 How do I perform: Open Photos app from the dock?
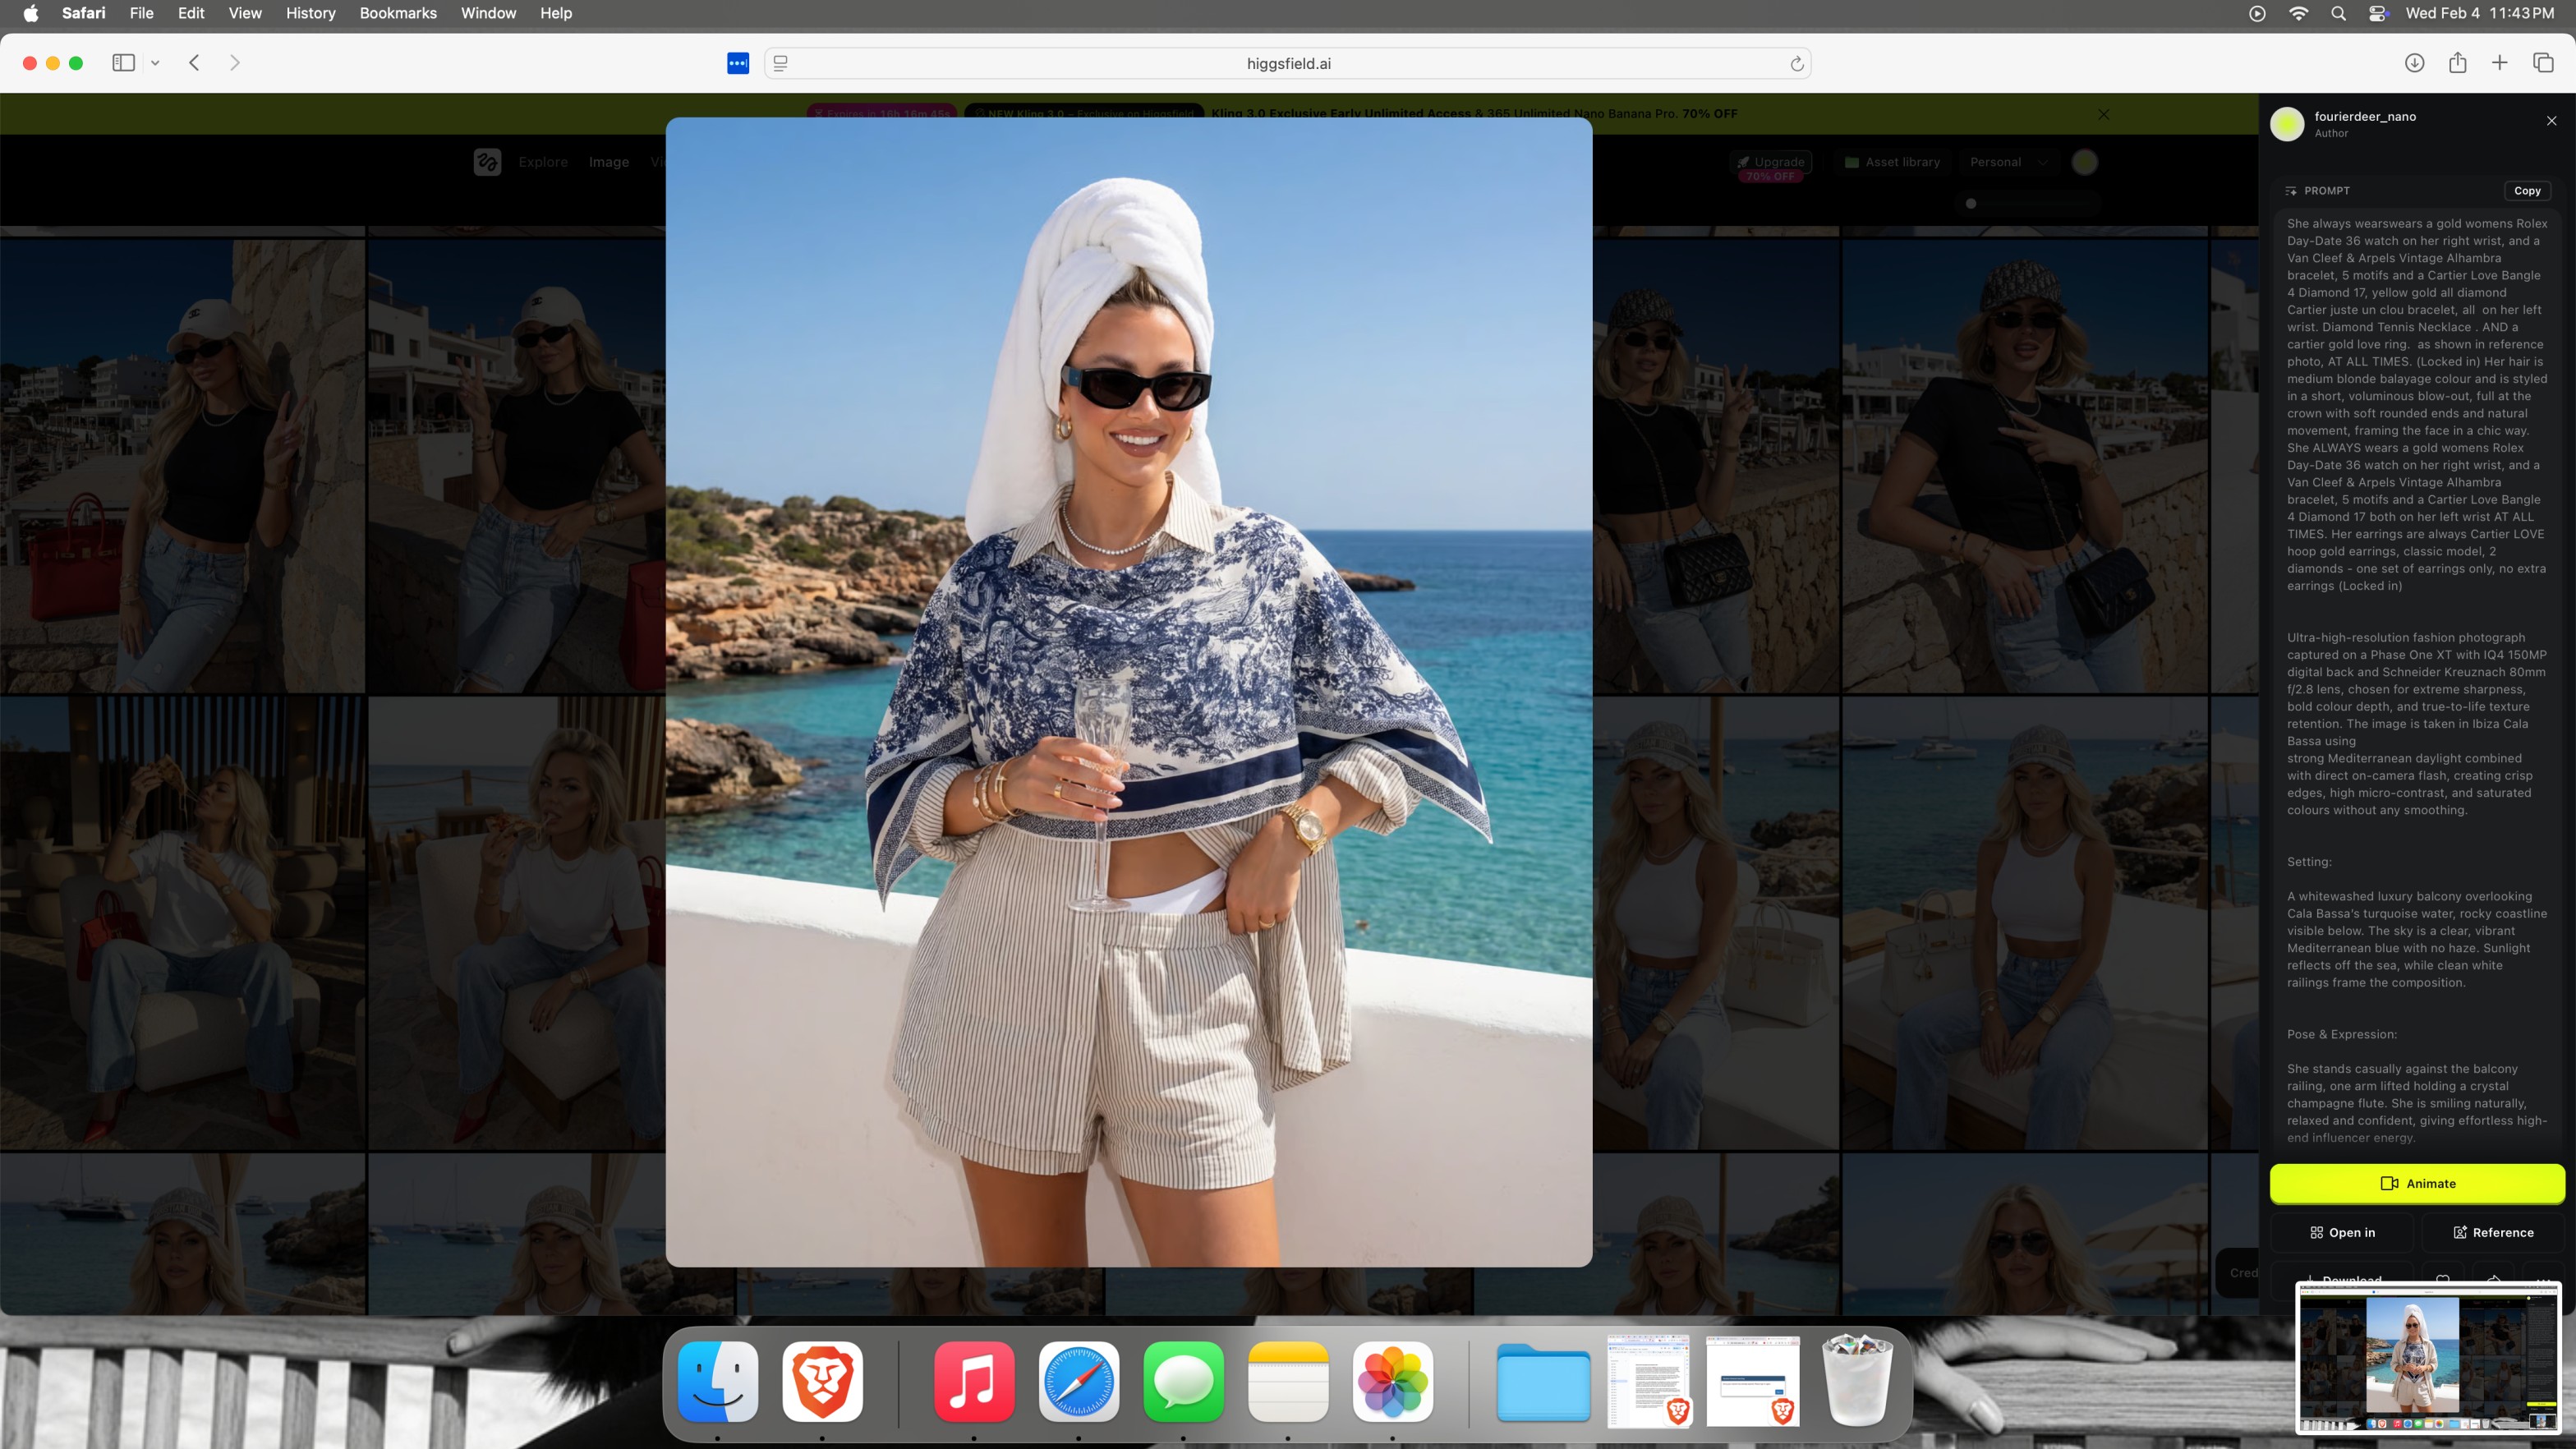click(x=1392, y=1382)
